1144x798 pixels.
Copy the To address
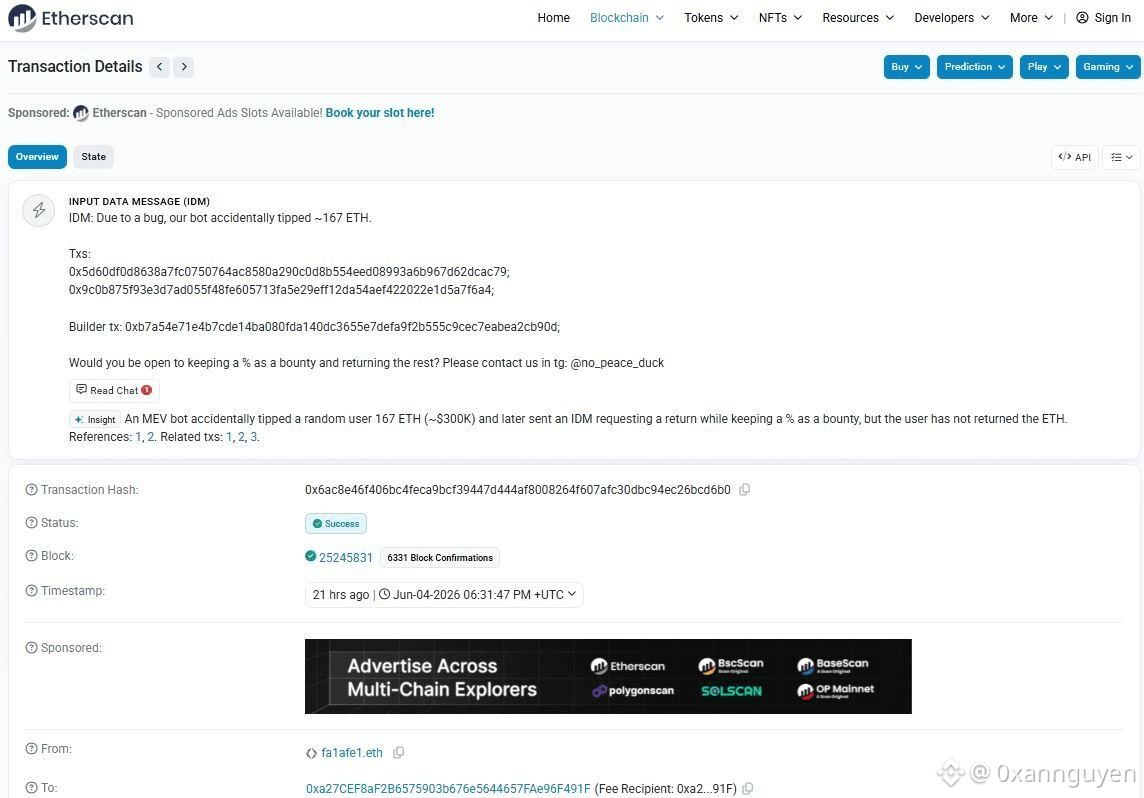click(x=748, y=789)
